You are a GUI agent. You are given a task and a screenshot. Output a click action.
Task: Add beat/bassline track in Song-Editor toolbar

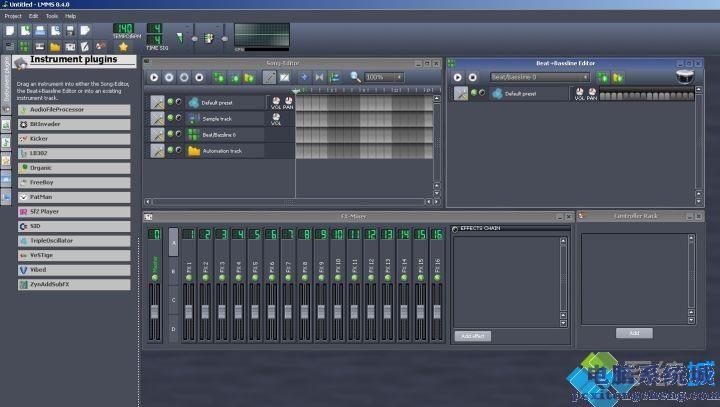coord(219,78)
